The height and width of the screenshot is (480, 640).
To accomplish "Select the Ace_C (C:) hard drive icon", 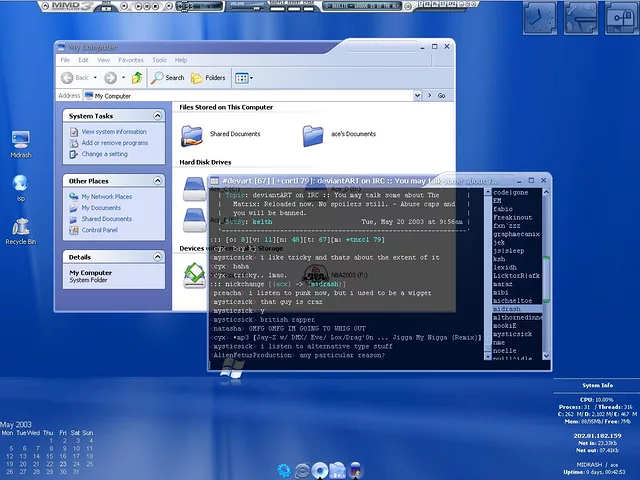I will click(x=194, y=189).
